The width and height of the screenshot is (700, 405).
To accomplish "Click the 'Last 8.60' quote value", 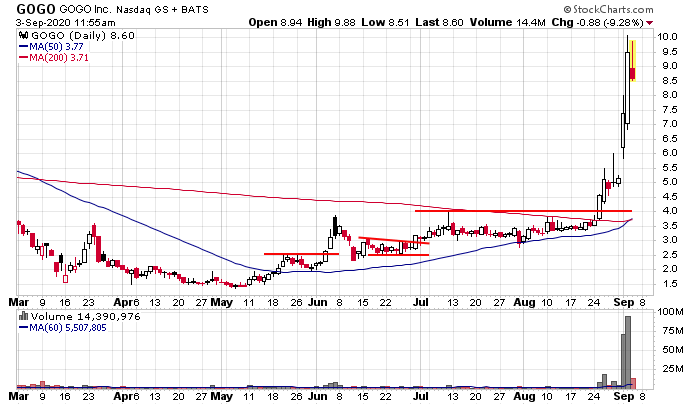I will [x=439, y=22].
